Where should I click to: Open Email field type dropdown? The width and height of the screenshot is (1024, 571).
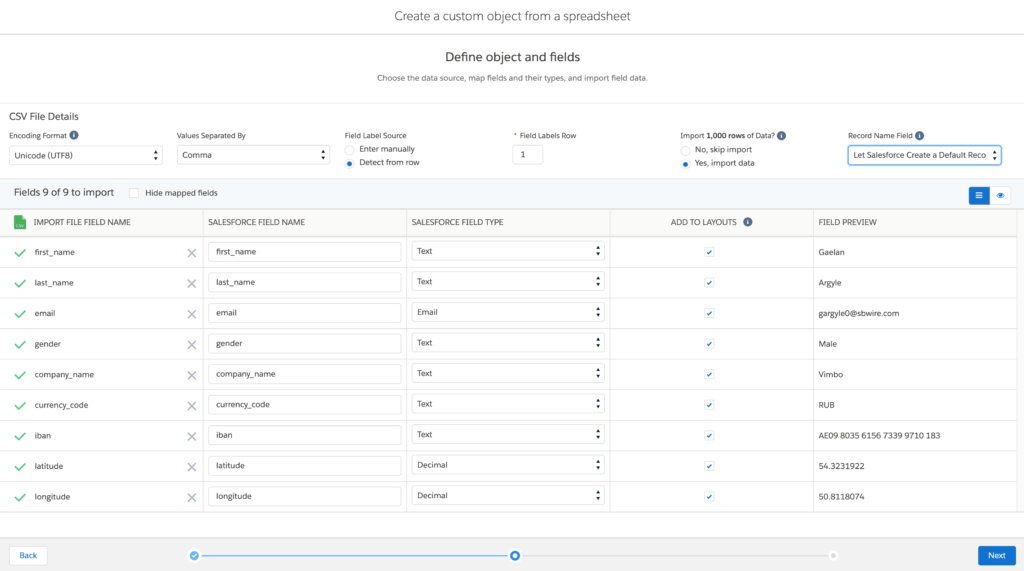pos(507,312)
